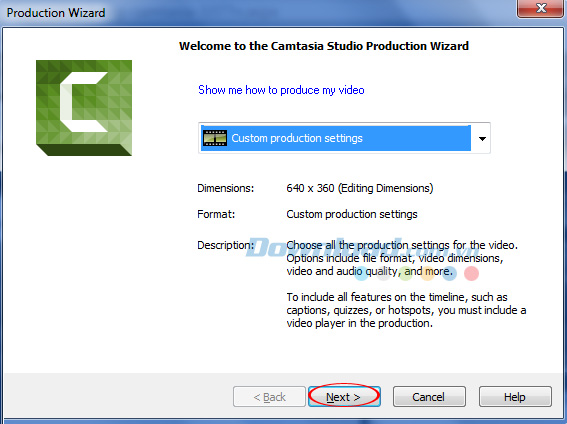
Task: Click the 'To include all features' paragraph
Action: click(406, 310)
